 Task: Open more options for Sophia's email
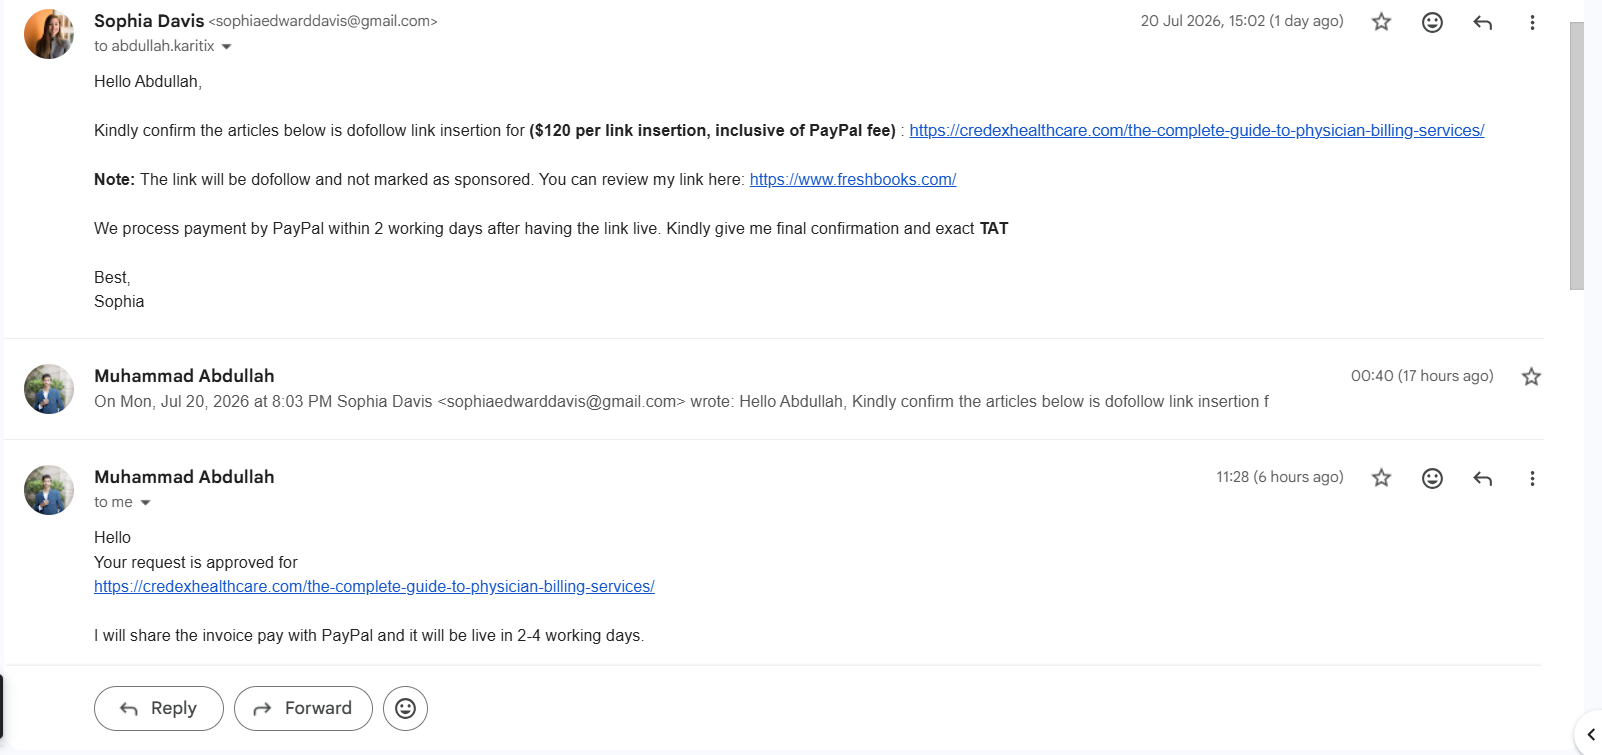pos(1532,22)
